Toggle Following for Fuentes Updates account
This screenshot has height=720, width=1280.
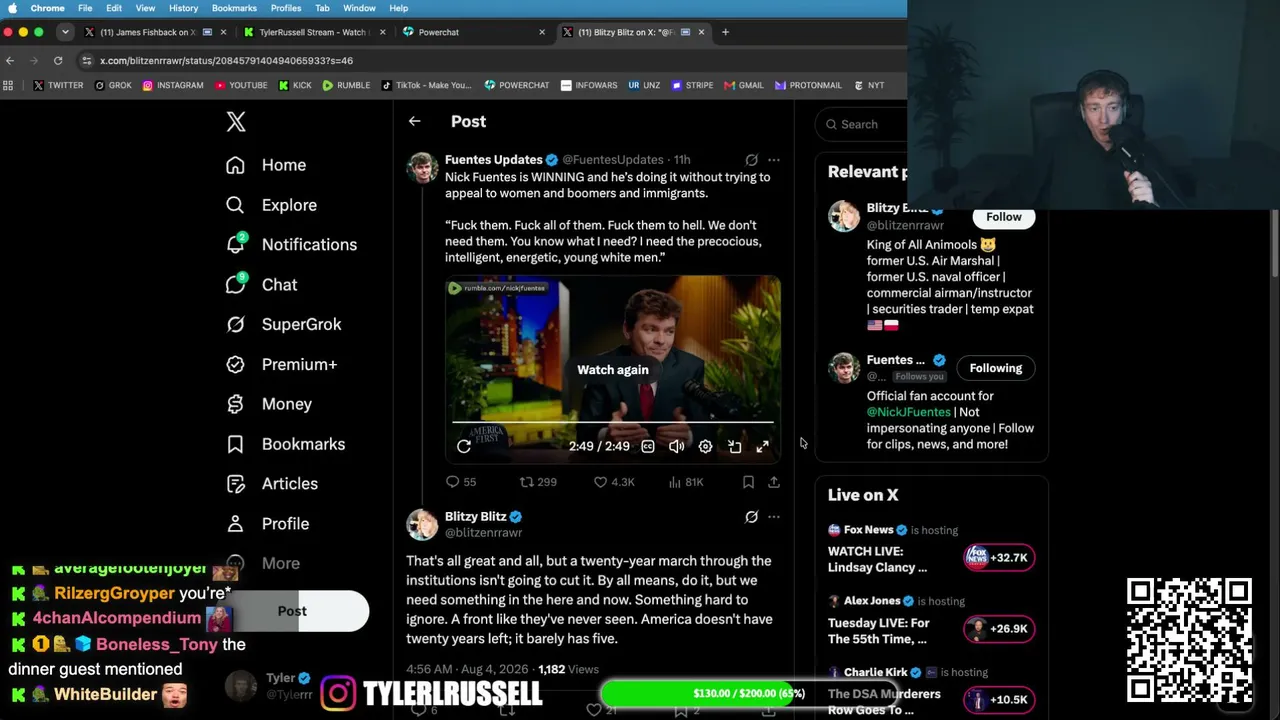[x=996, y=368]
